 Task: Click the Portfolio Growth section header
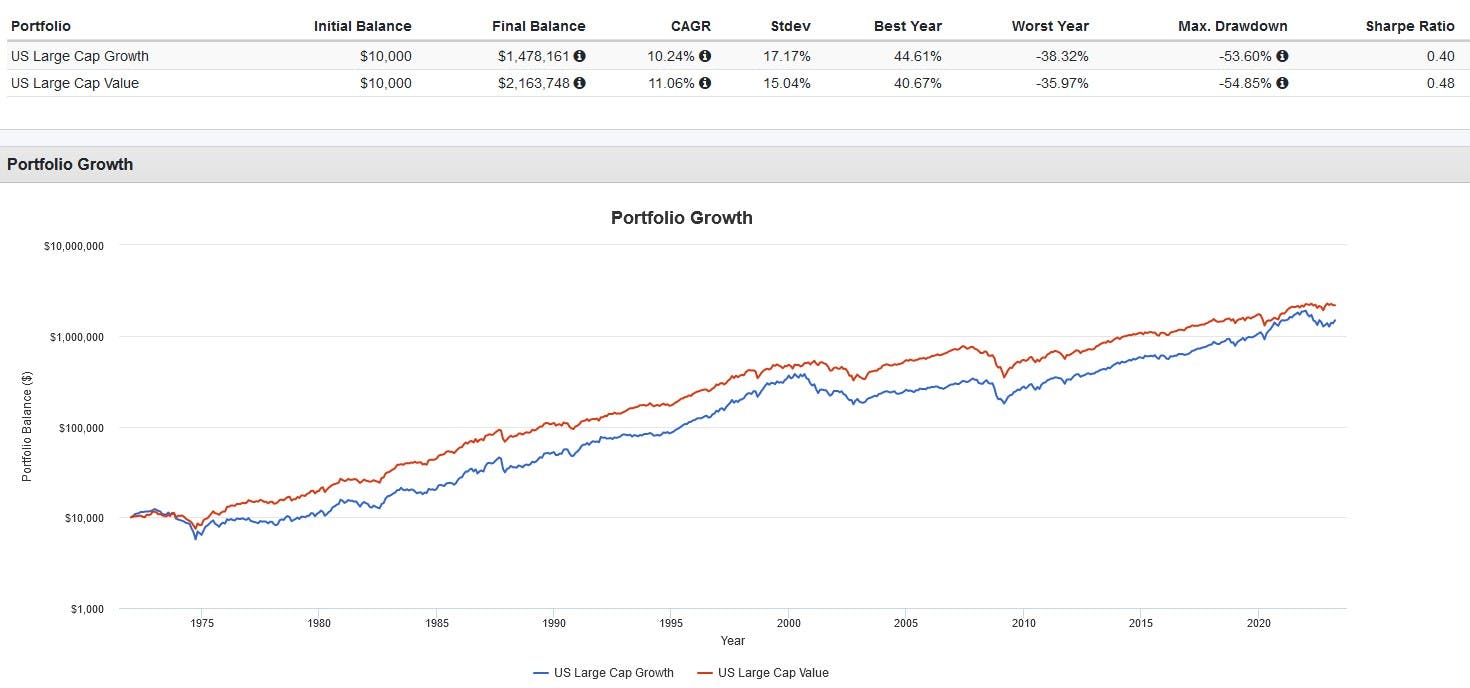coord(70,165)
